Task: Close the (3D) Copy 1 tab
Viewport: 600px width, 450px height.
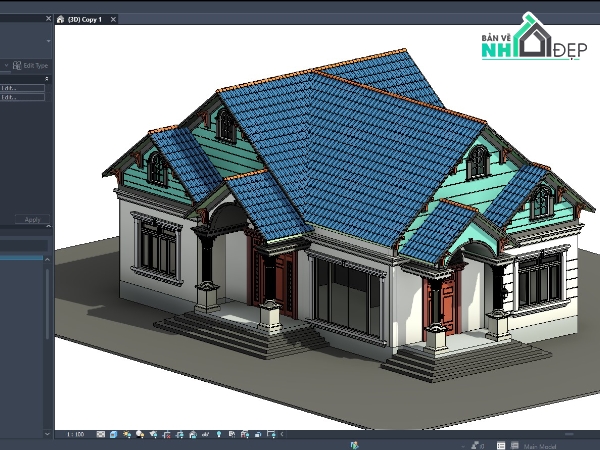Action: coord(113,19)
